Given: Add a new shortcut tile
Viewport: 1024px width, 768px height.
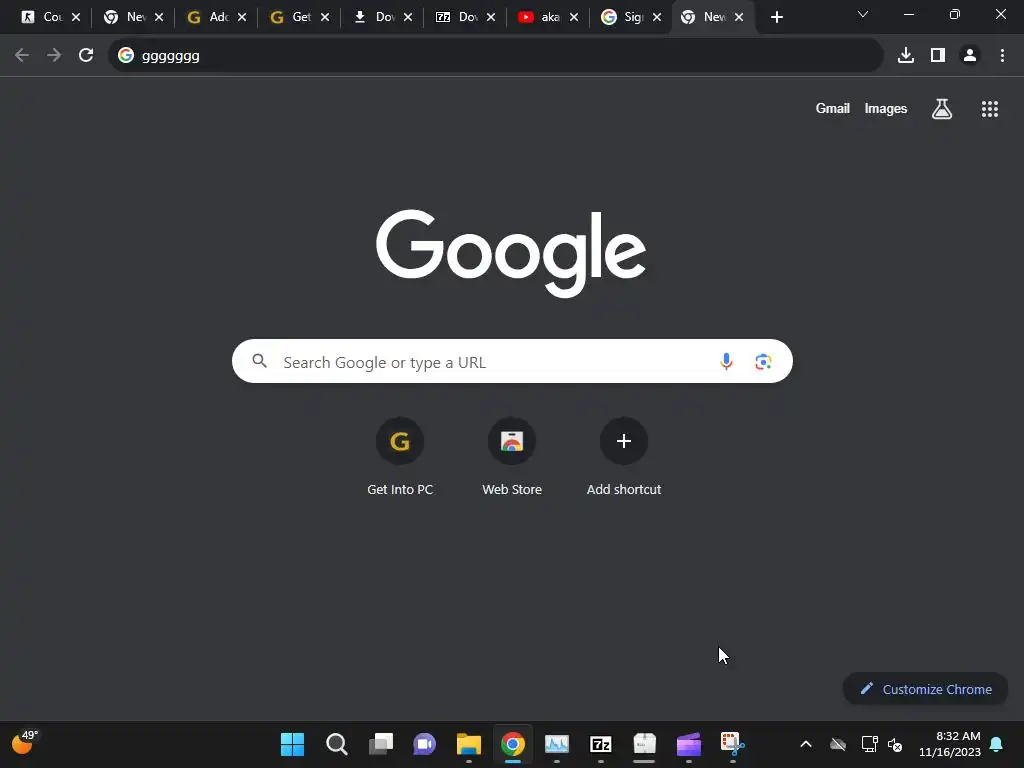Looking at the screenshot, I should point(624,457).
